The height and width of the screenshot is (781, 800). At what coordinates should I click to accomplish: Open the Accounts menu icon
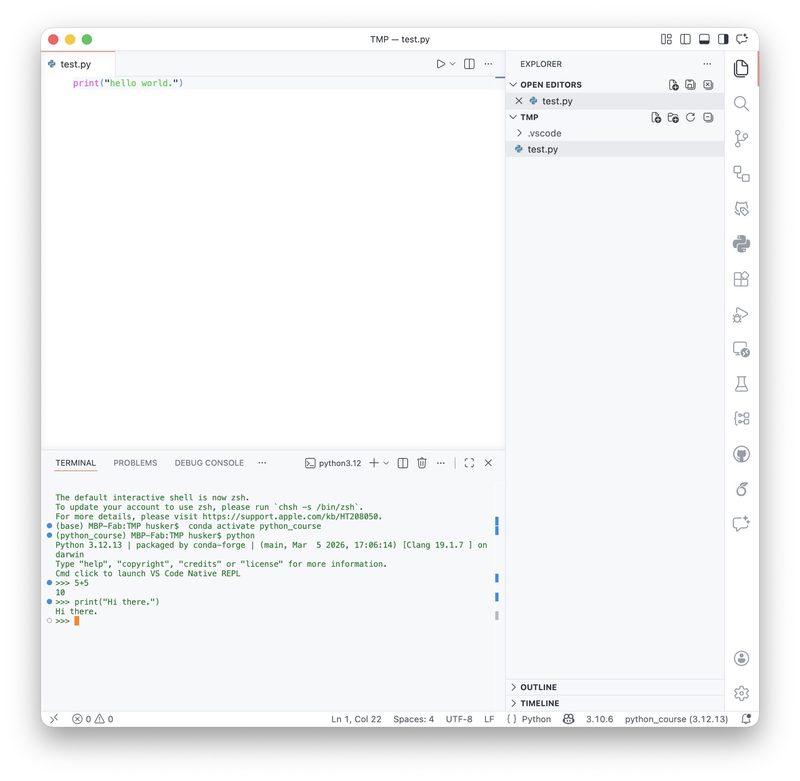(x=741, y=658)
